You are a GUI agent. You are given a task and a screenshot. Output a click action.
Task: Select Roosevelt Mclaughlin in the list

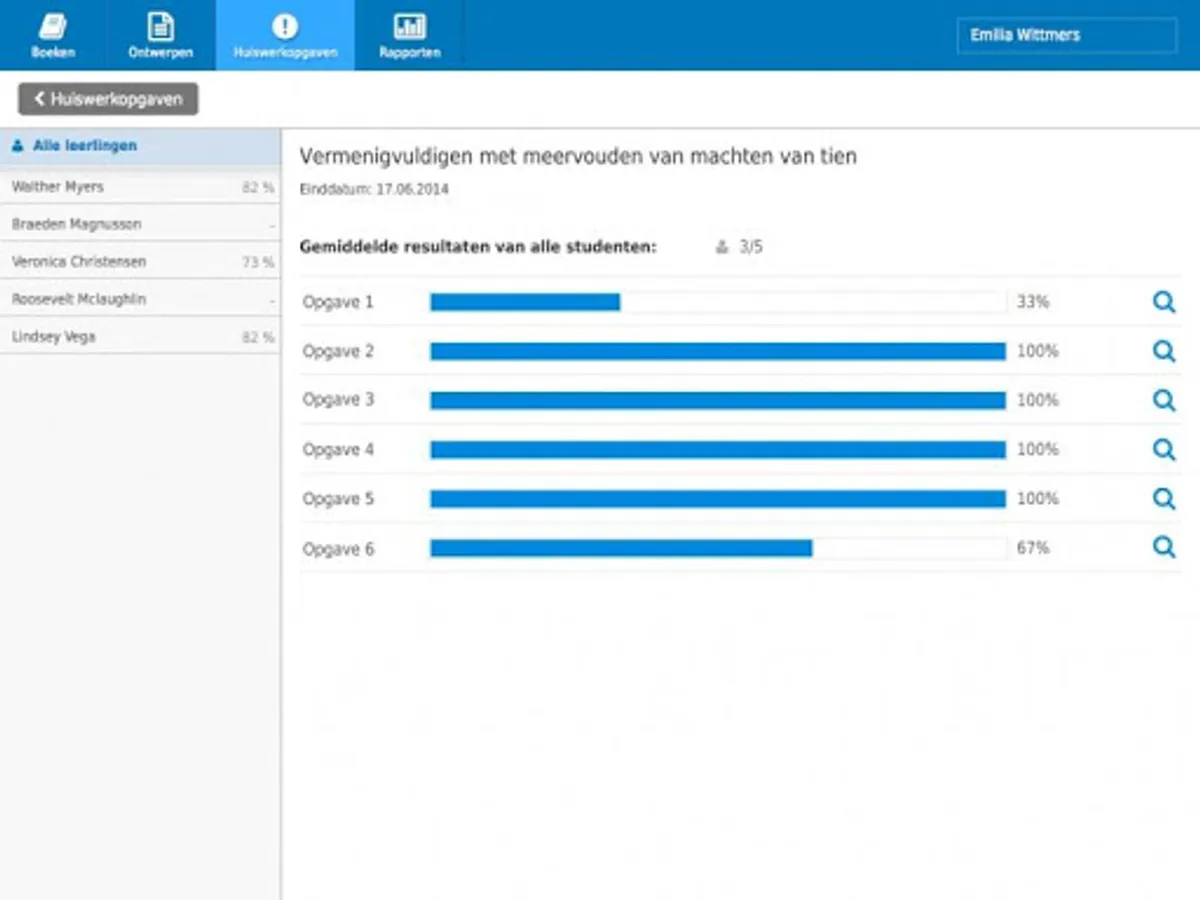click(x=140, y=299)
